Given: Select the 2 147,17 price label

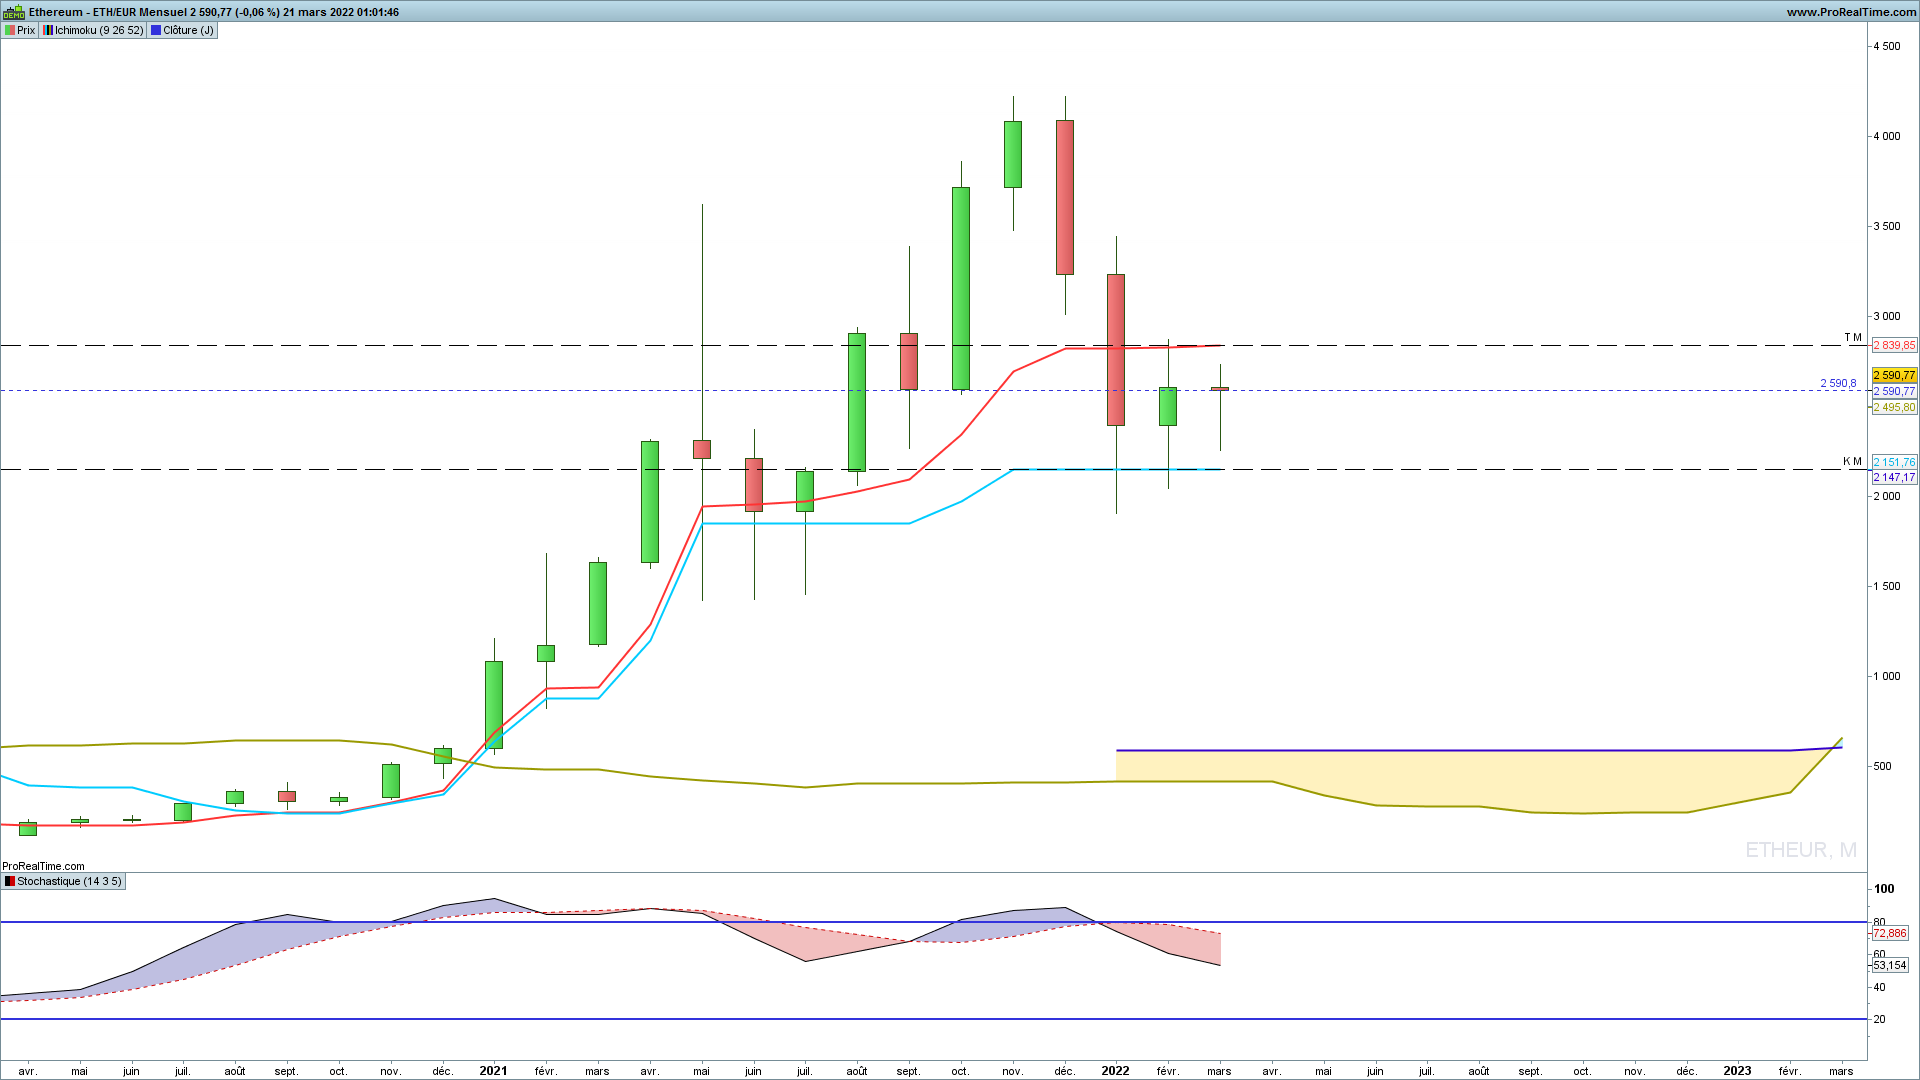Looking at the screenshot, I should click(x=1894, y=477).
